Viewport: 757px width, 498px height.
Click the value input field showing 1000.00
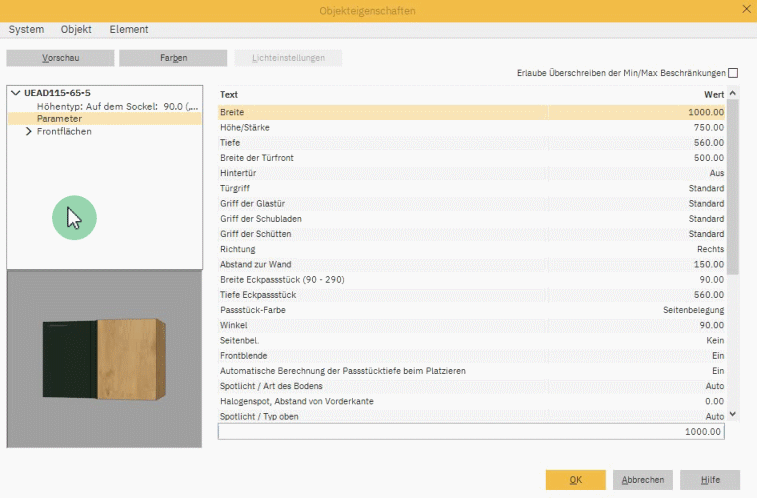pos(471,432)
